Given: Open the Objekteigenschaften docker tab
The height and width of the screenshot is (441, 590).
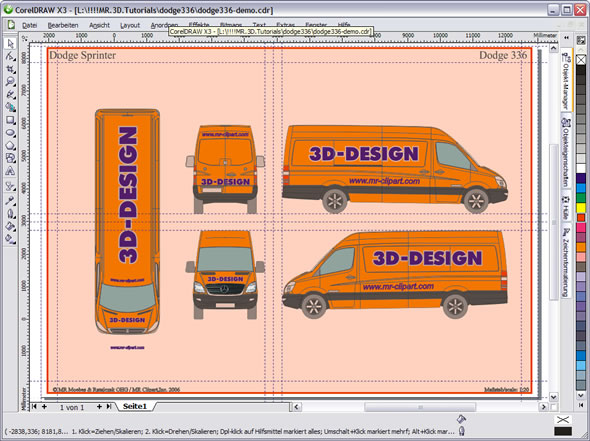Looking at the screenshot, I should pyautogui.click(x=566, y=152).
